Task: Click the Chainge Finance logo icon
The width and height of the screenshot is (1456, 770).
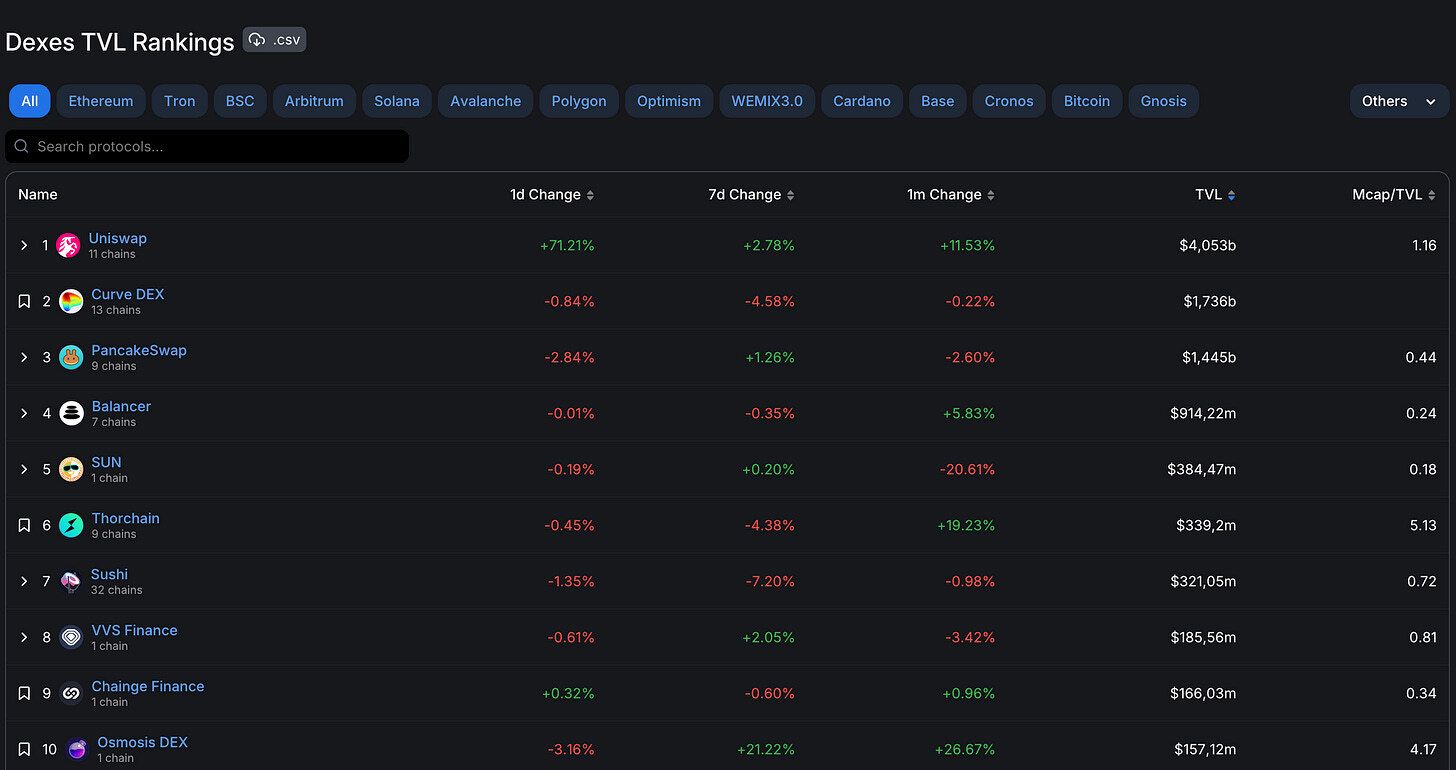Action: (71, 693)
